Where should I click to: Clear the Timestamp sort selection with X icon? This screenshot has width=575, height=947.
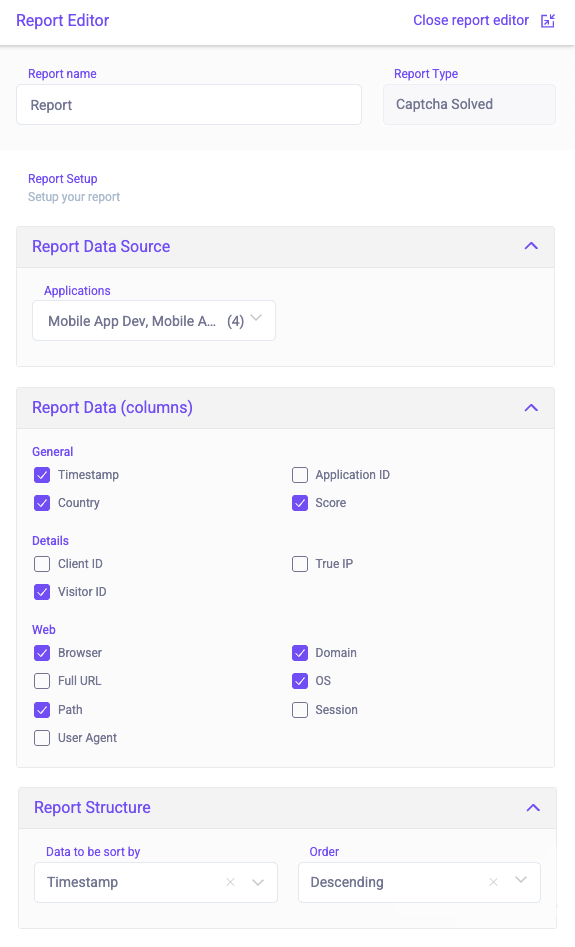[x=230, y=882]
